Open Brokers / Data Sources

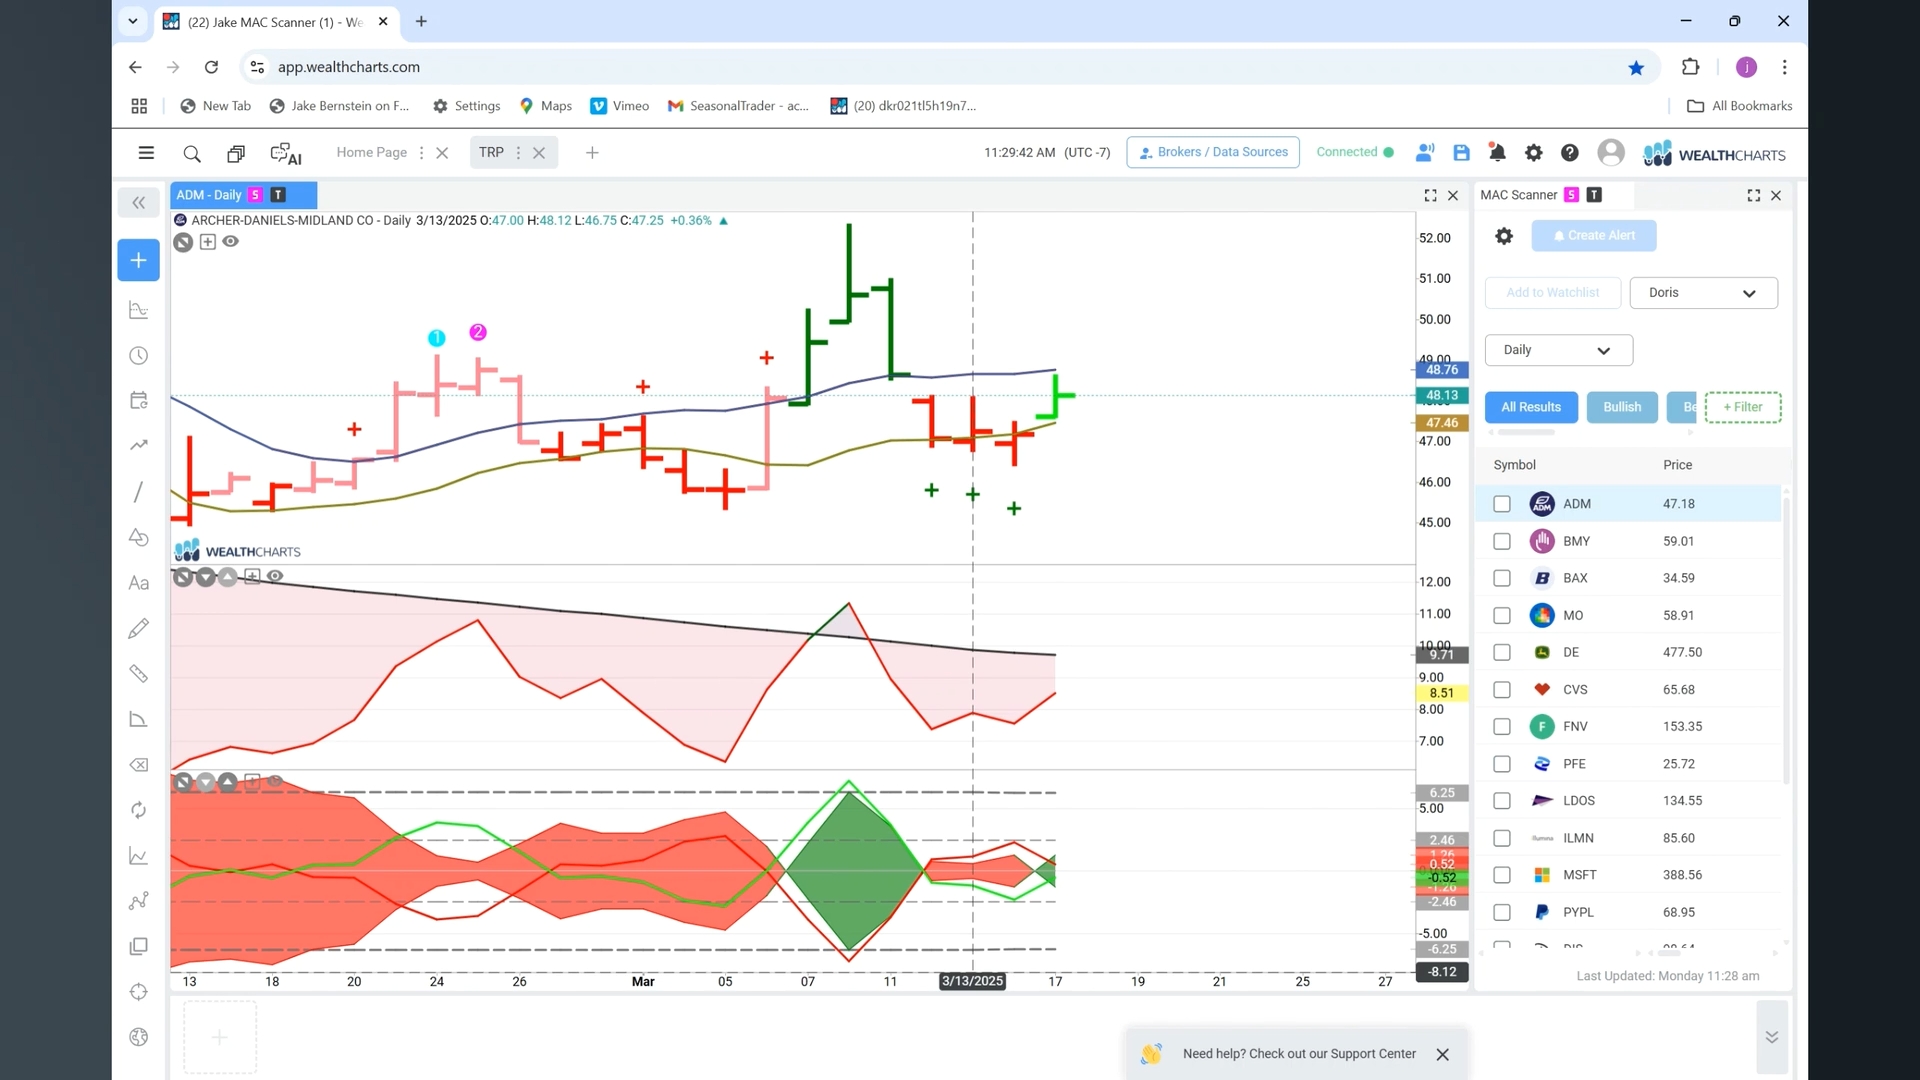click(1213, 152)
